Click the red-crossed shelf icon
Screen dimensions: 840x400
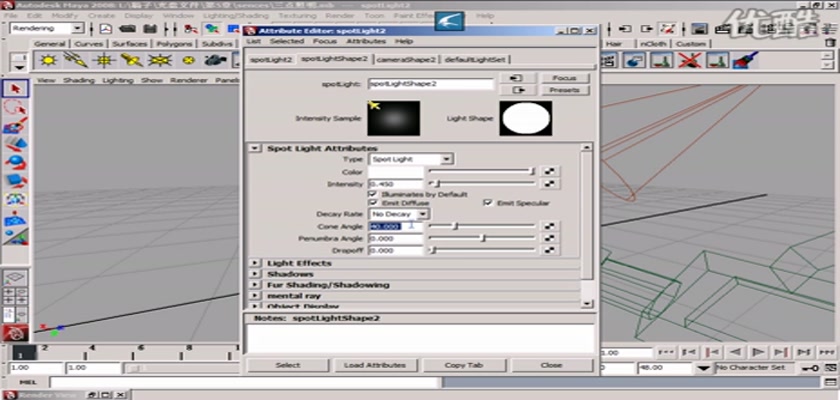tap(690, 59)
